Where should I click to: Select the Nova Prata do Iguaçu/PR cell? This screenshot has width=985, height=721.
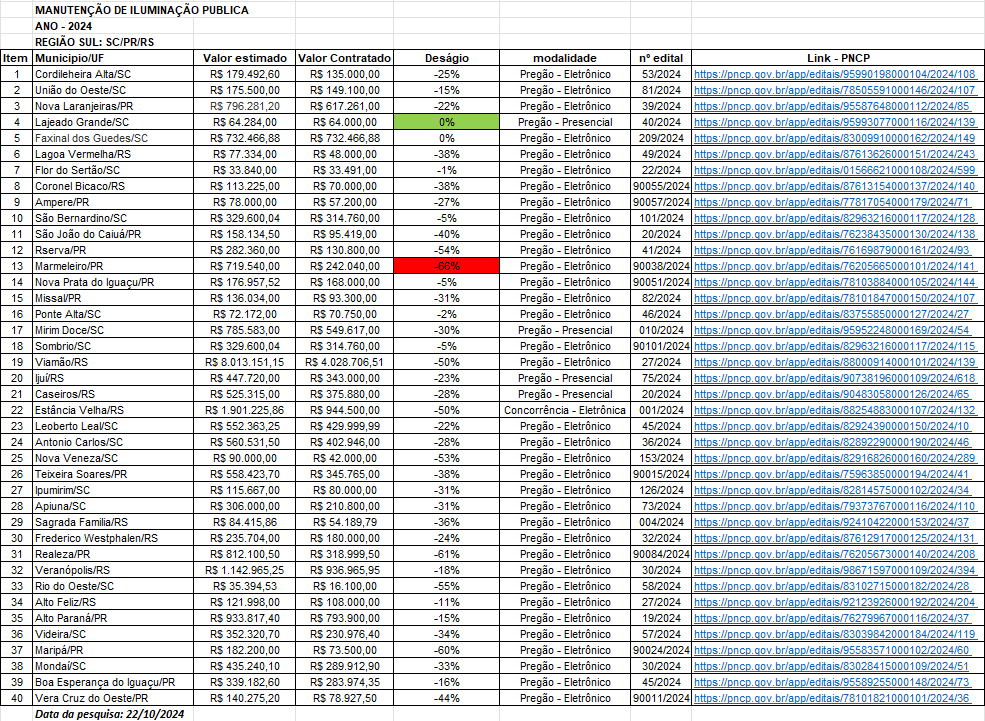tap(113, 282)
